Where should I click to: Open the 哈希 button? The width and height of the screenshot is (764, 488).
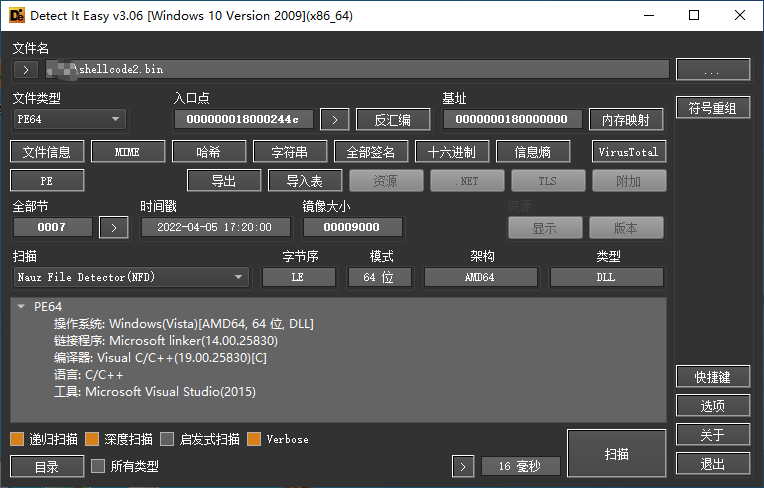(x=209, y=152)
